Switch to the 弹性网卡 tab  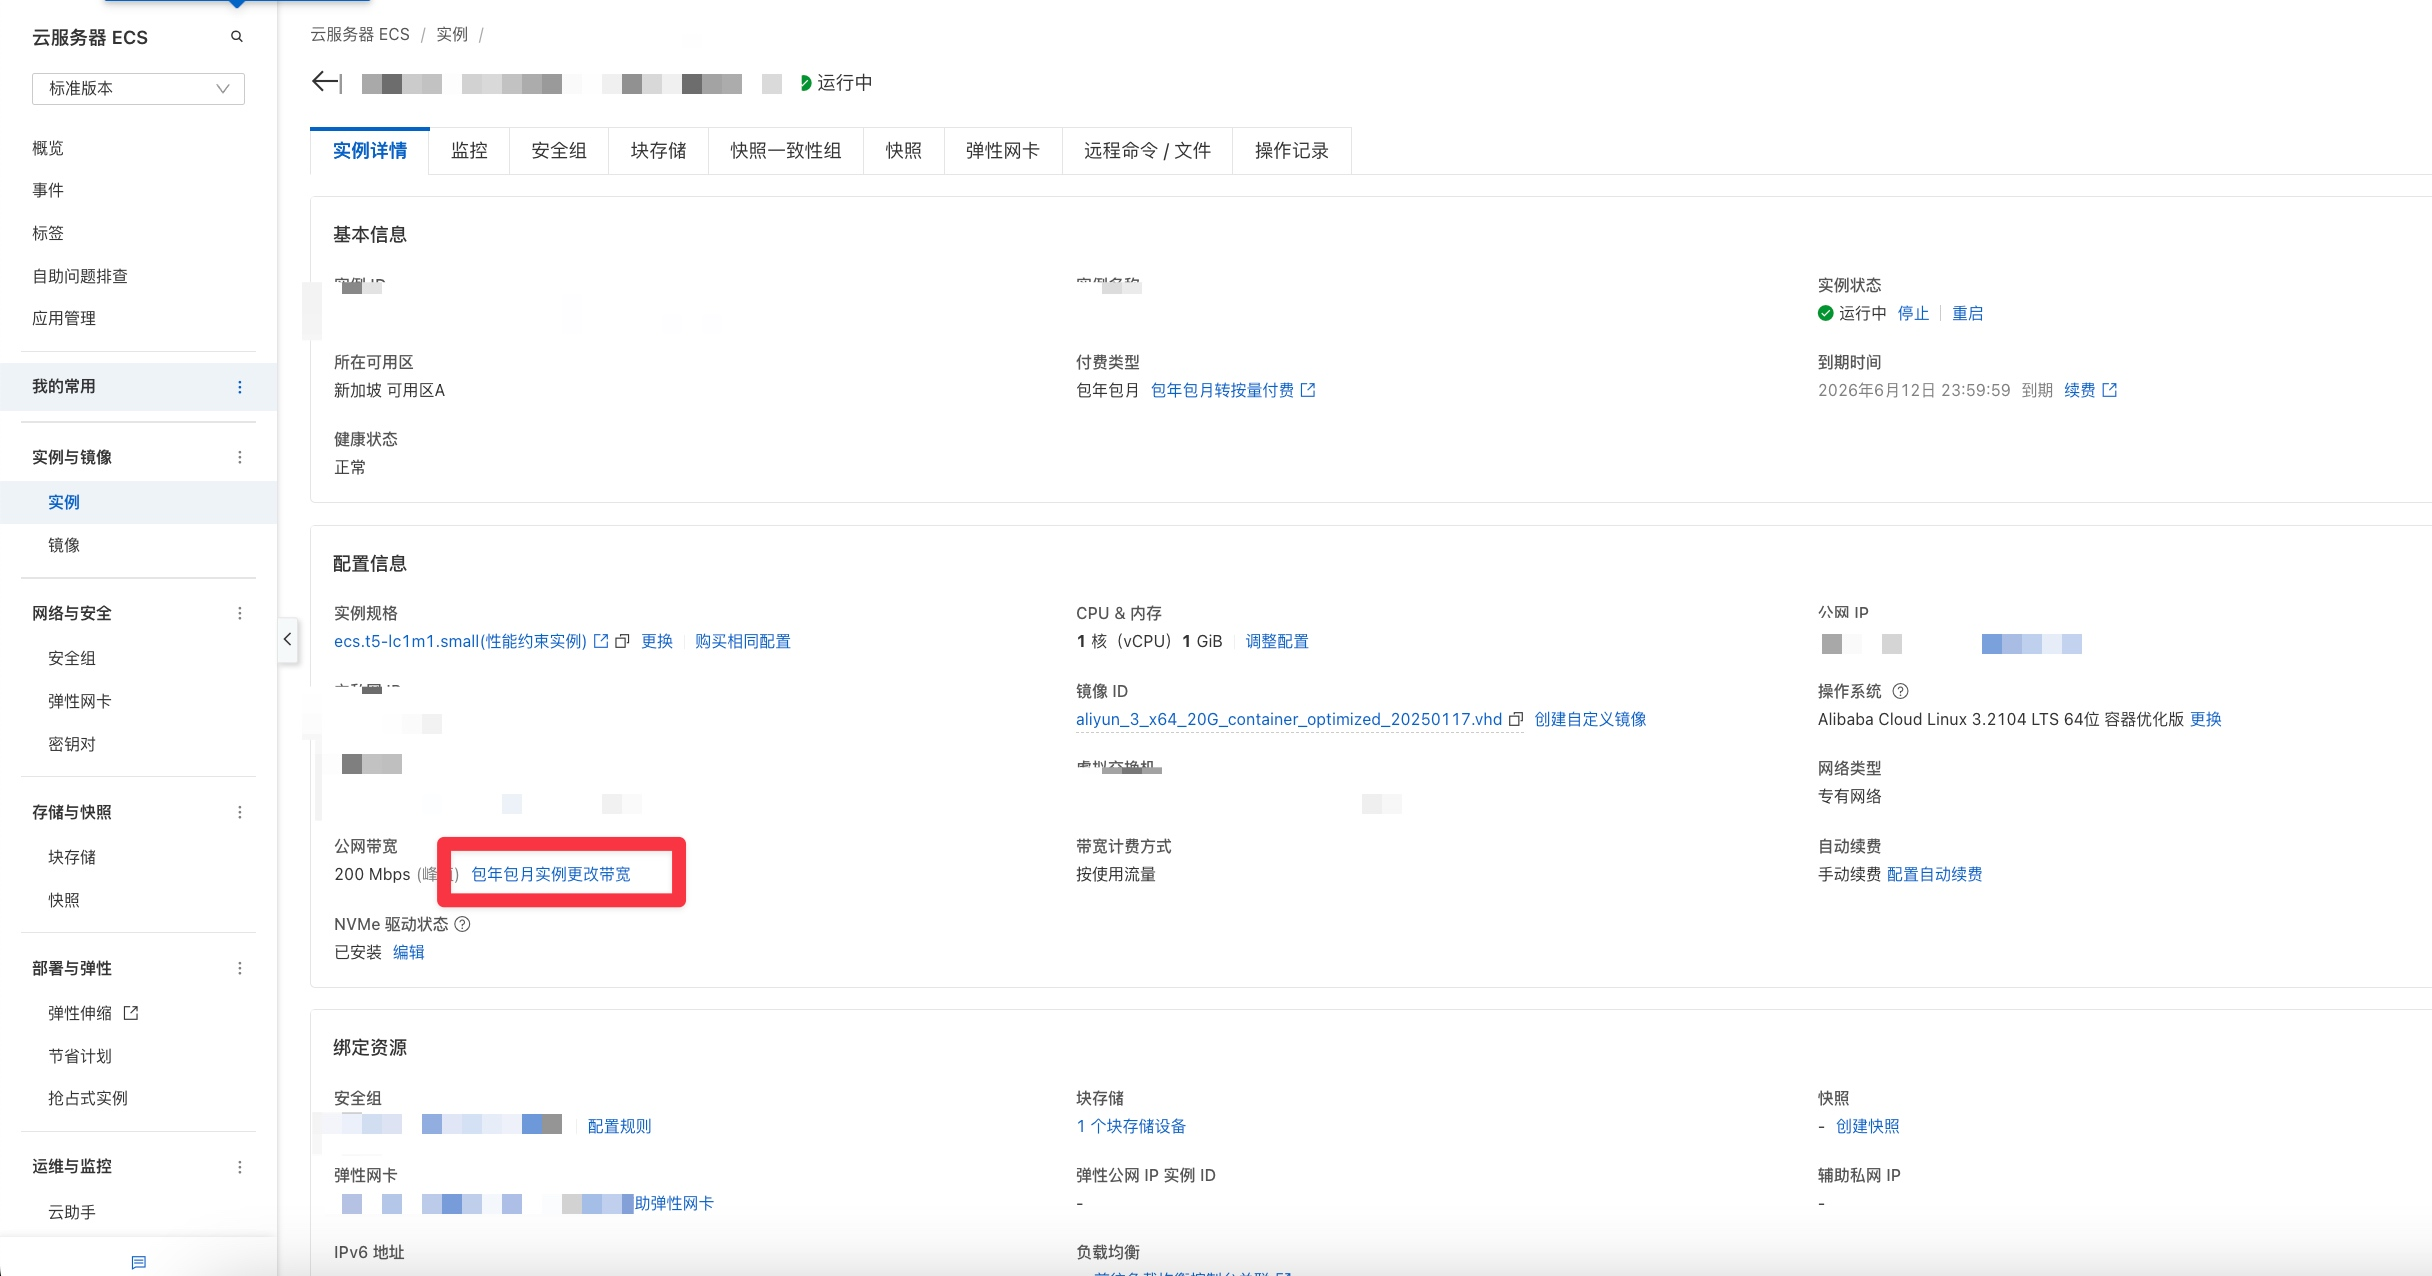pos(1002,151)
